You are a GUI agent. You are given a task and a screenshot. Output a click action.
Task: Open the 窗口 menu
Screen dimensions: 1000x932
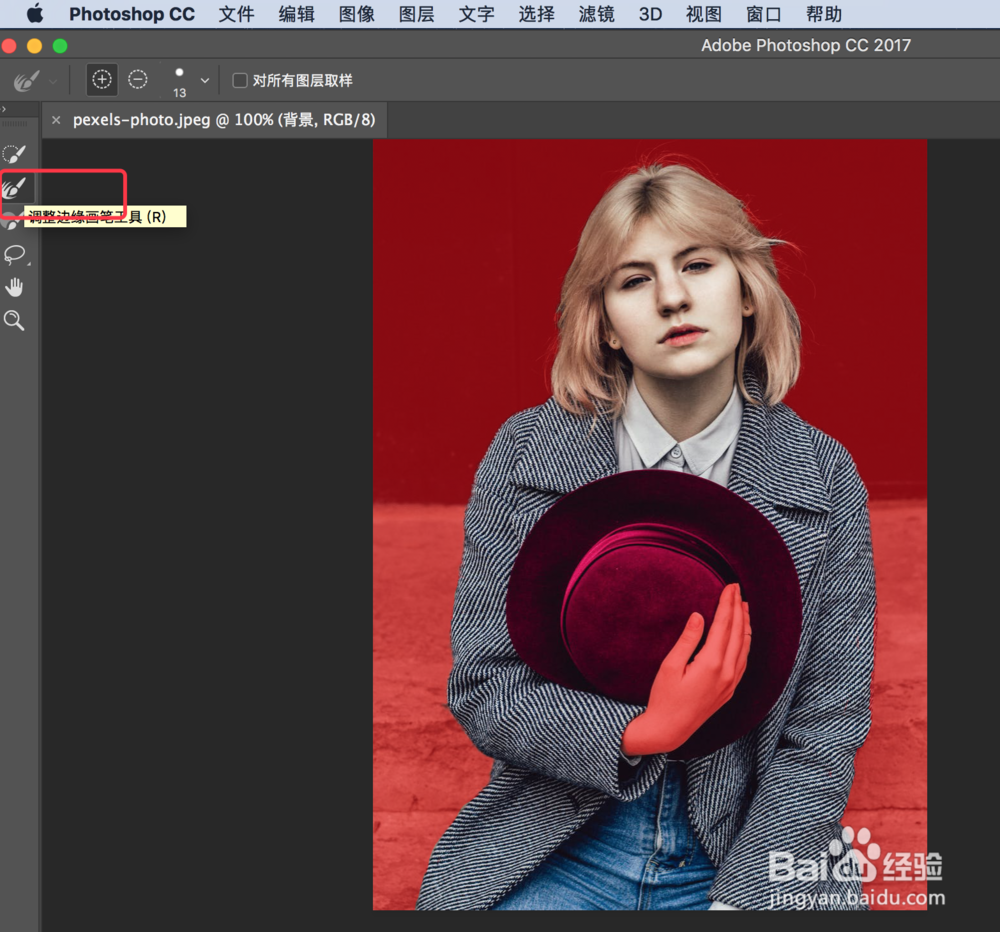[x=763, y=14]
